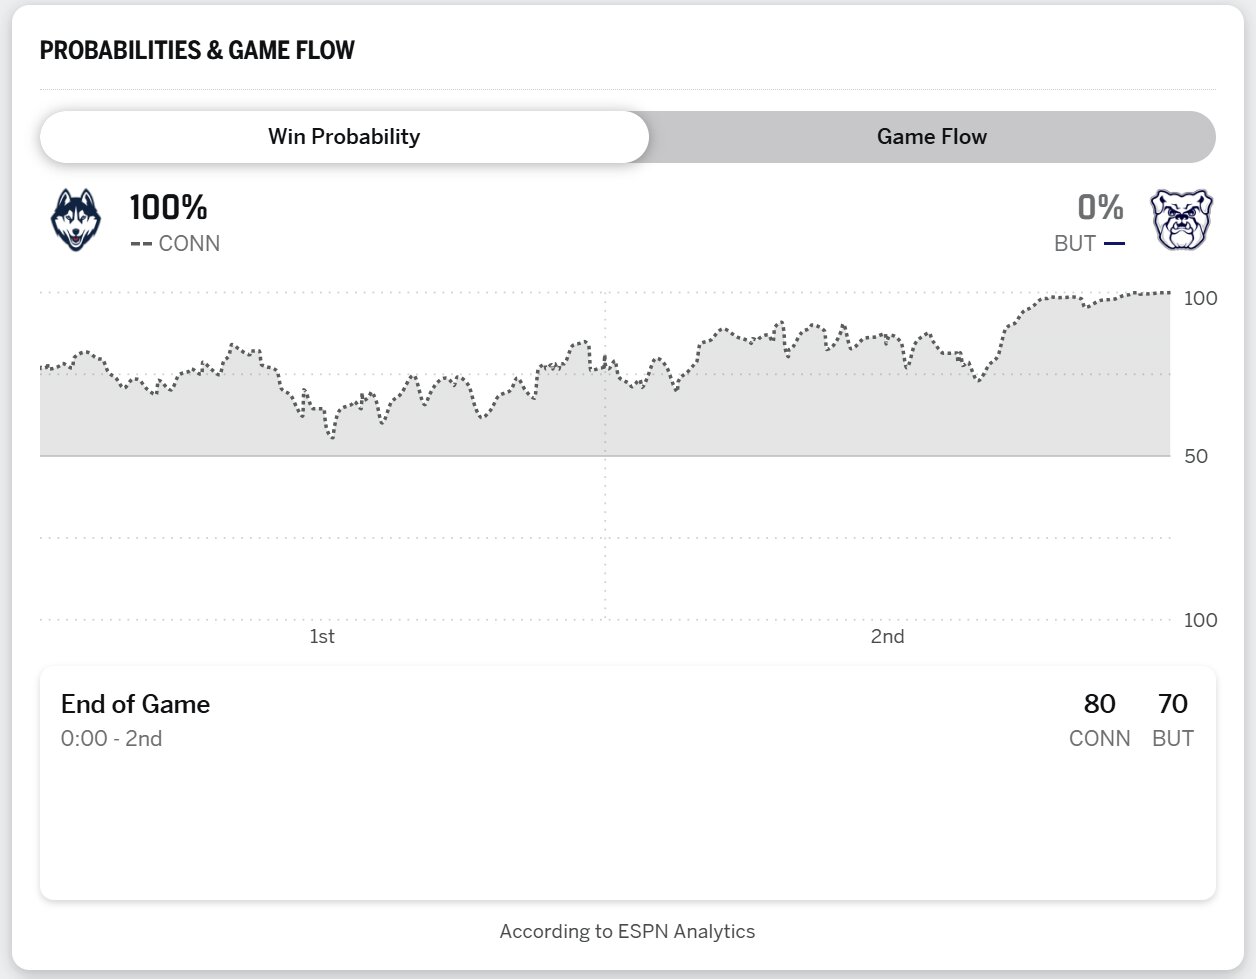1256x979 pixels.
Task: Click the 1st half axis label
Action: point(321,637)
